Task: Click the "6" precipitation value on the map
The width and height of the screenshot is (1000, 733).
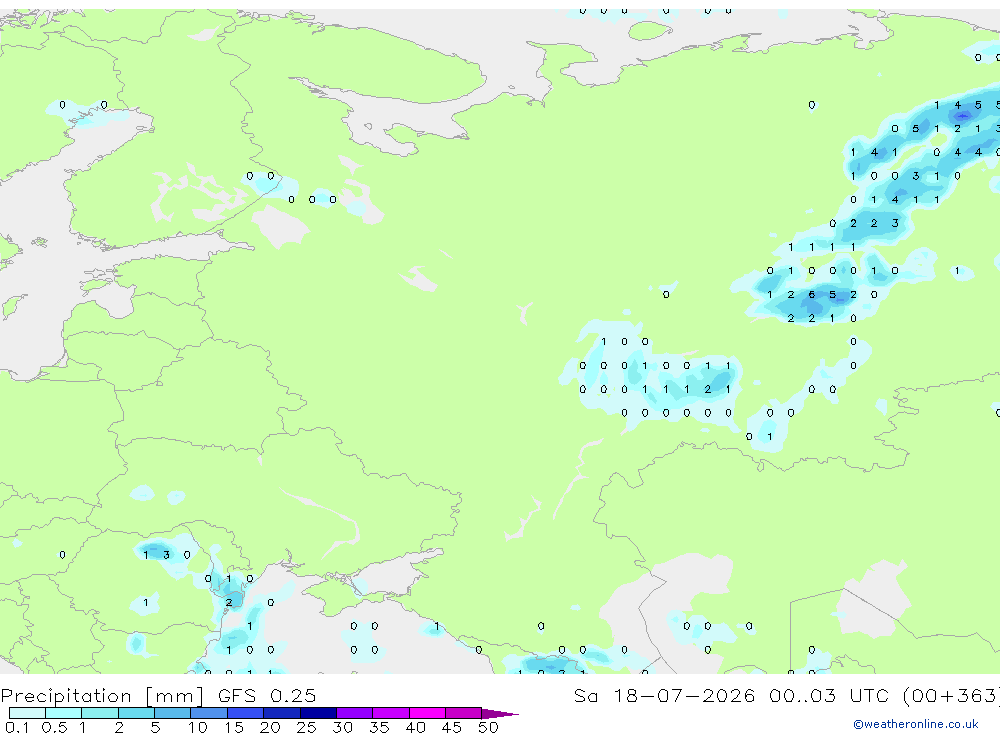Action: point(811,295)
